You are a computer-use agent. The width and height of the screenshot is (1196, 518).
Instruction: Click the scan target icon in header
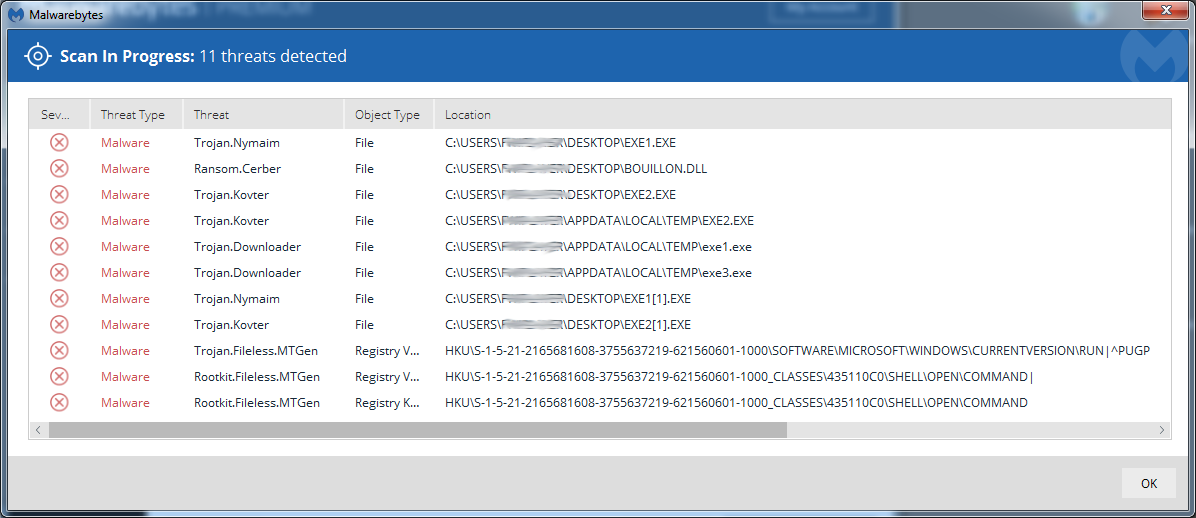pyautogui.click(x=37, y=56)
